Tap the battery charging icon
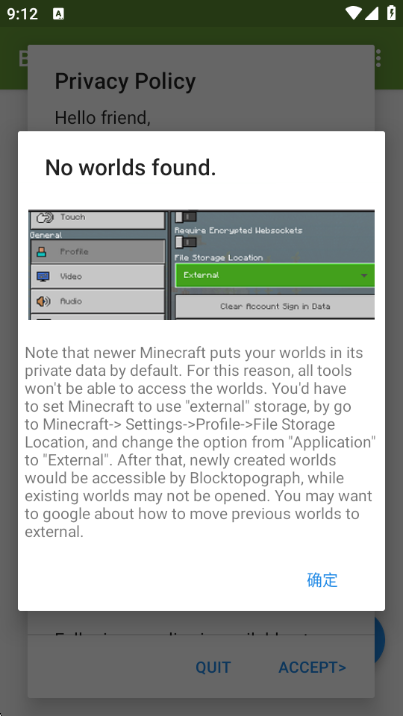 pyautogui.click(x=391, y=13)
